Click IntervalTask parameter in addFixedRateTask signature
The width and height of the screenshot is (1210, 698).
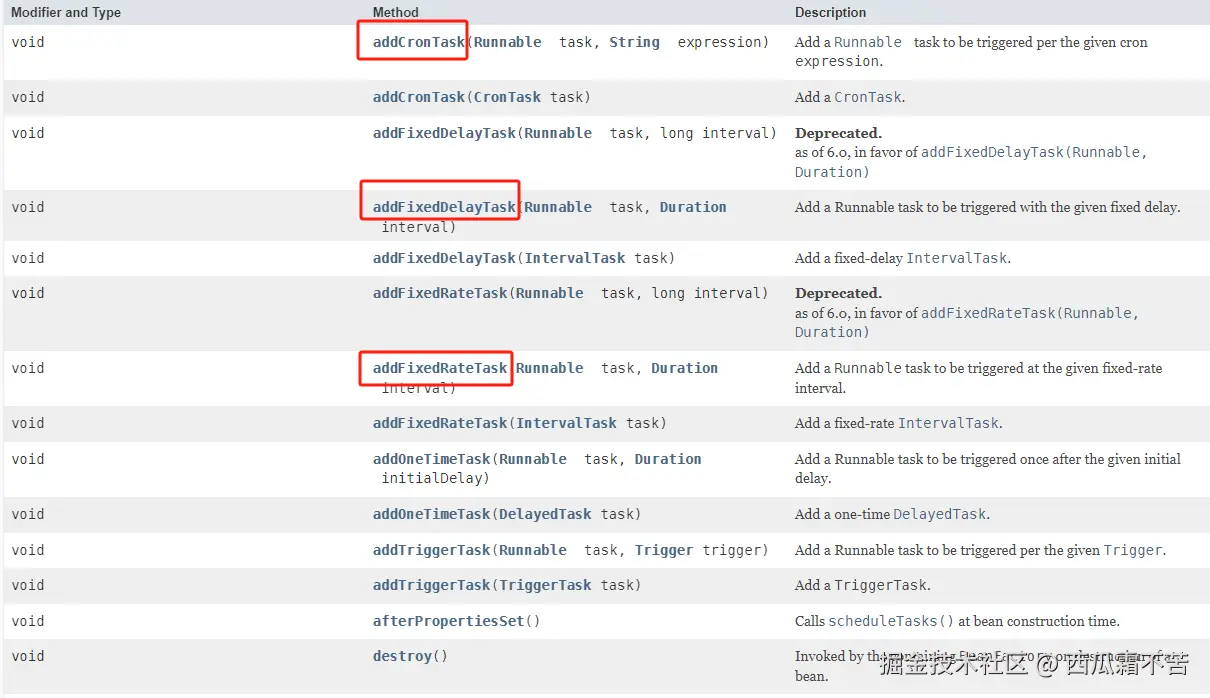567,423
